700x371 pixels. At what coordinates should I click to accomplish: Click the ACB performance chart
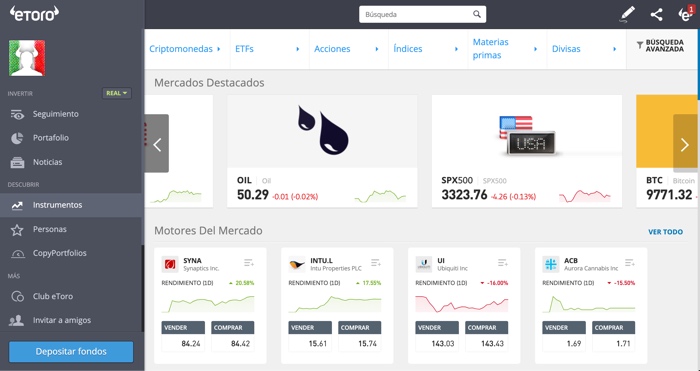coord(589,304)
